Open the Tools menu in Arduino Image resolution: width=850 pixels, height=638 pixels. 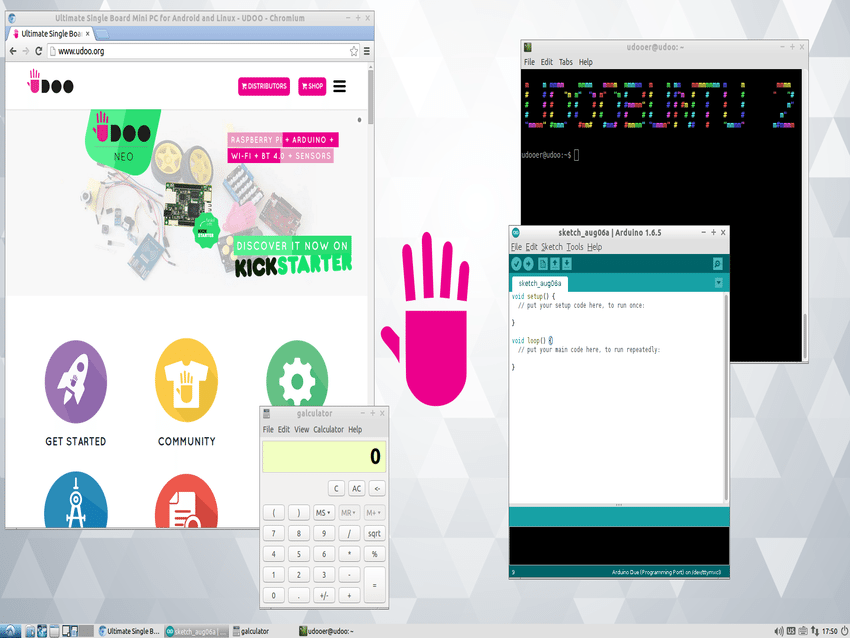(x=575, y=247)
